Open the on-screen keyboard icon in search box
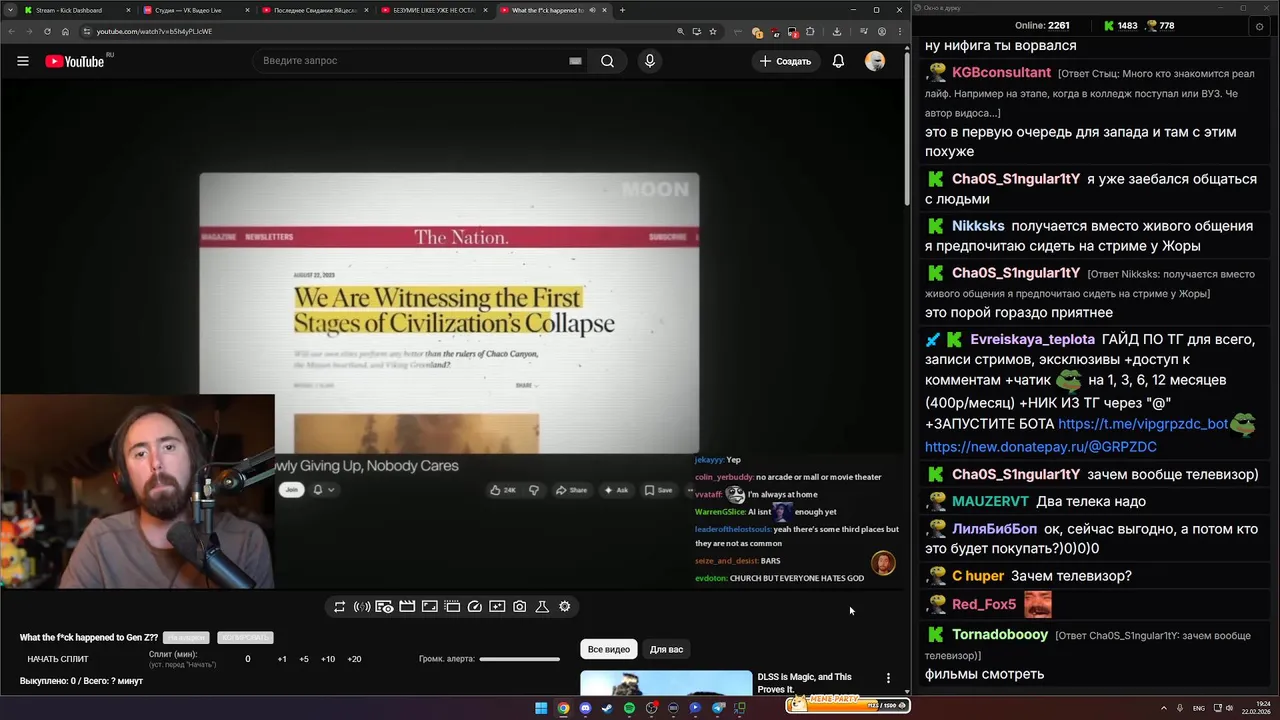 (575, 61)
